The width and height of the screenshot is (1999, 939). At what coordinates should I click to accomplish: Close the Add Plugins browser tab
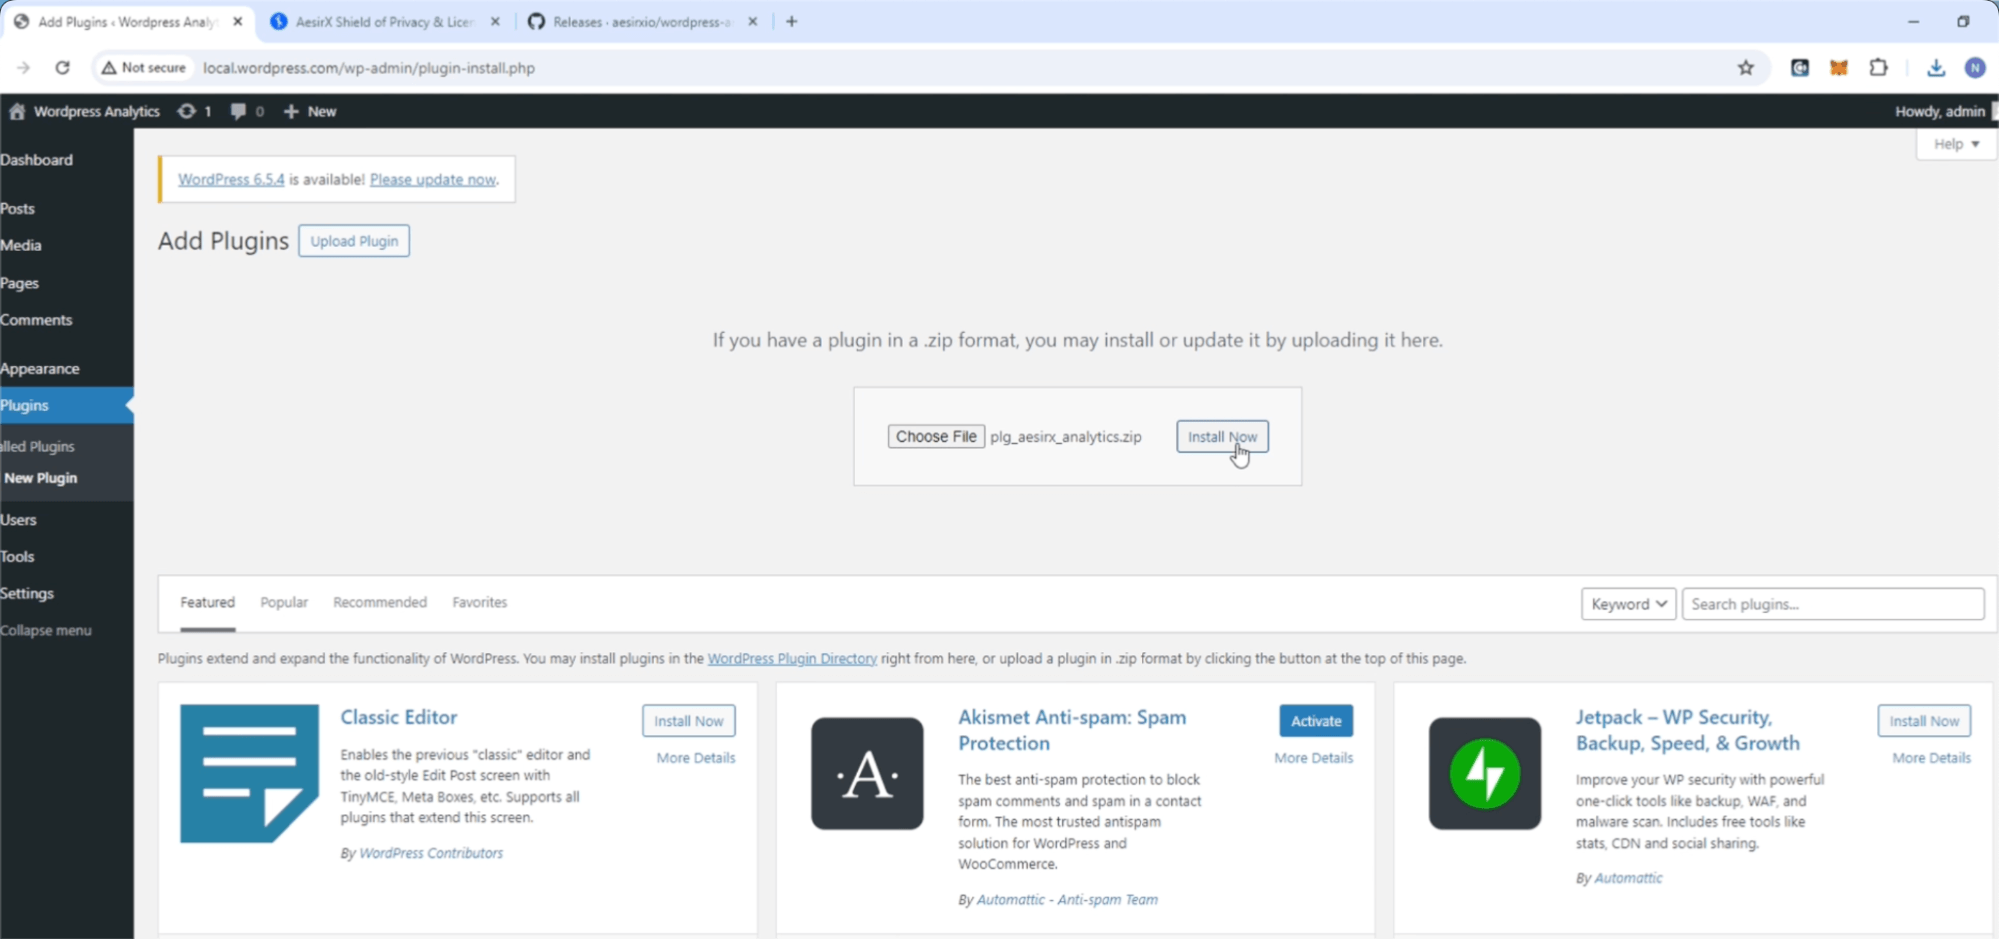[x=238, y=21]
